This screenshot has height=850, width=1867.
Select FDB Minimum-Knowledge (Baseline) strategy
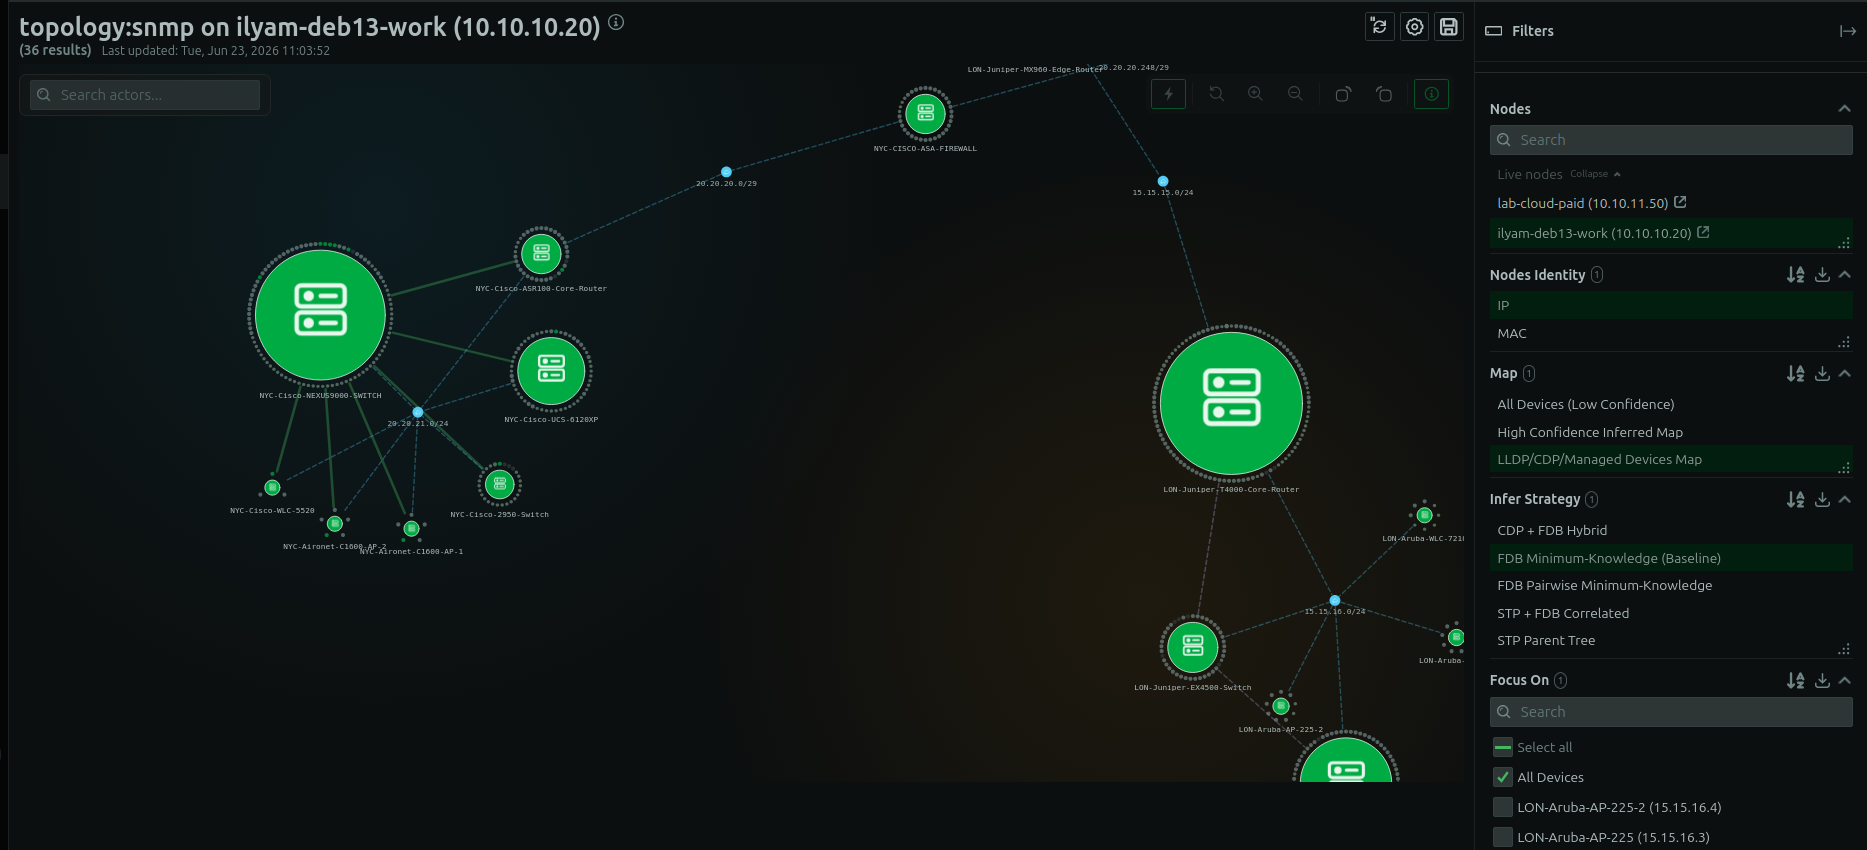point(1670,558)
